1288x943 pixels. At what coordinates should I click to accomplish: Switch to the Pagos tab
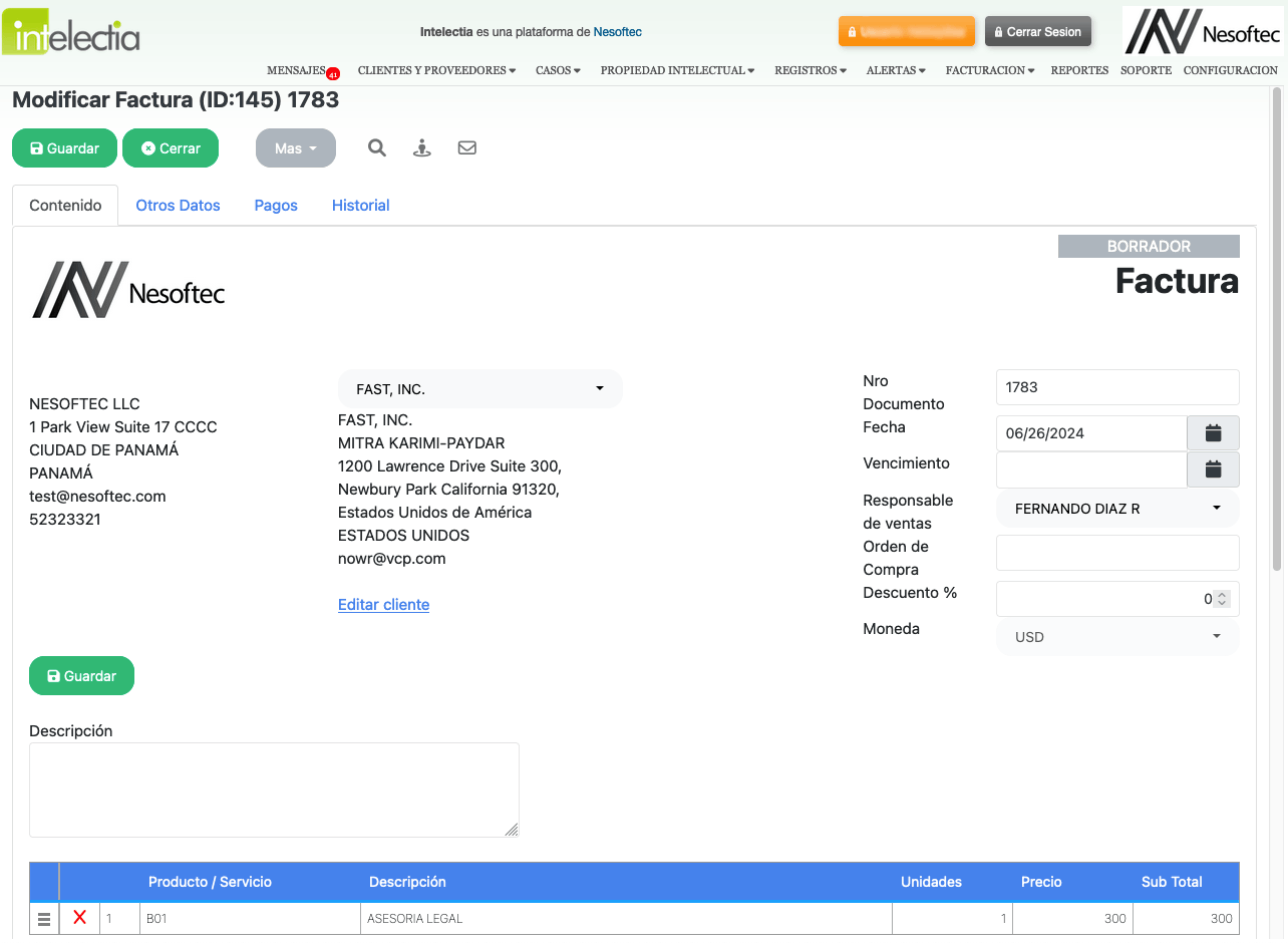coord(276,205)
